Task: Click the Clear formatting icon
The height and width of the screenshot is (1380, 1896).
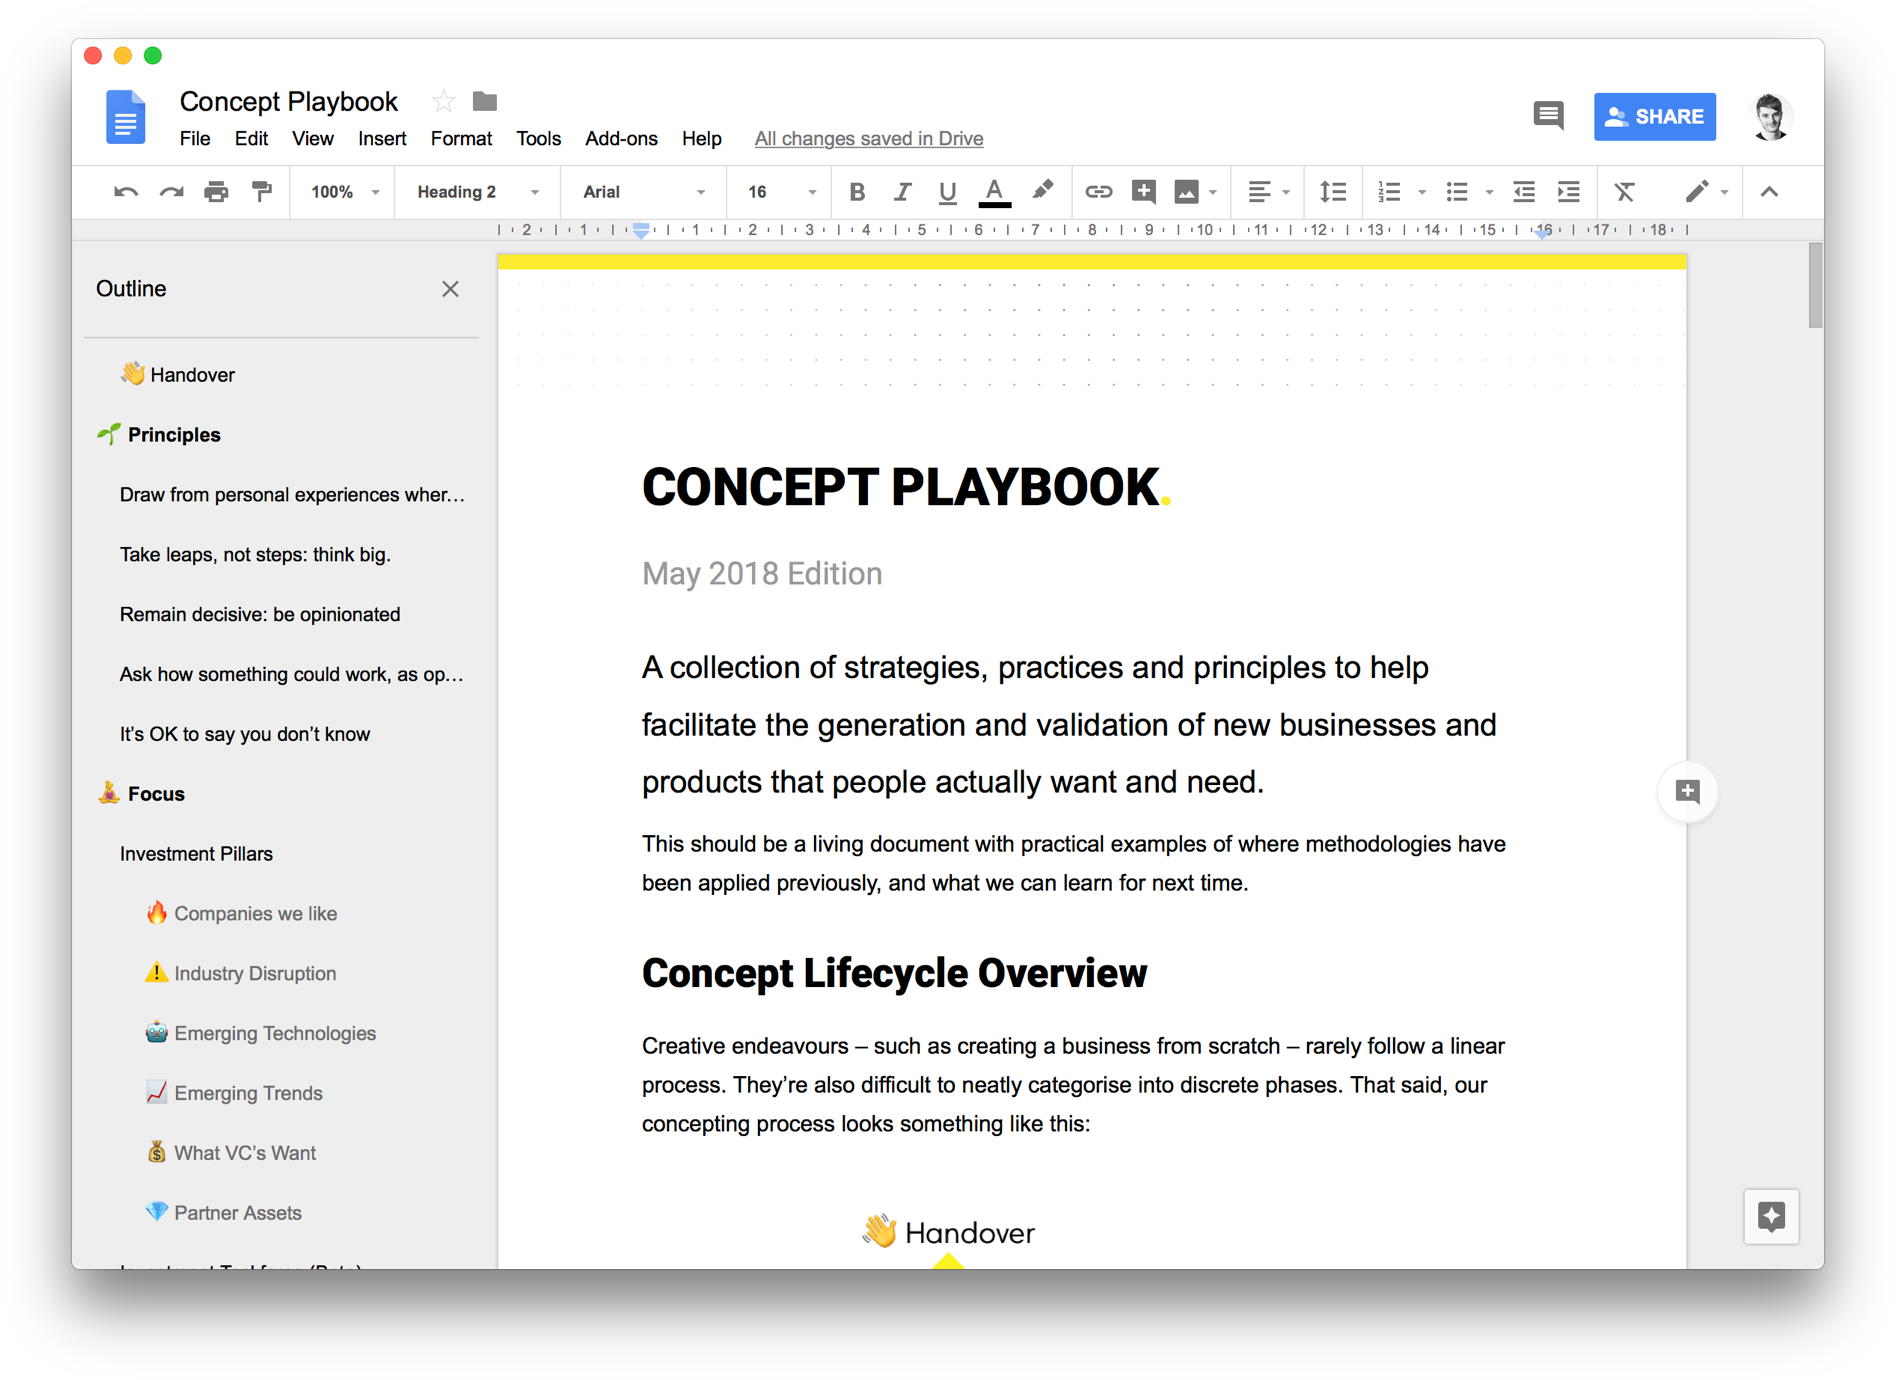Action: [1625, 192]
